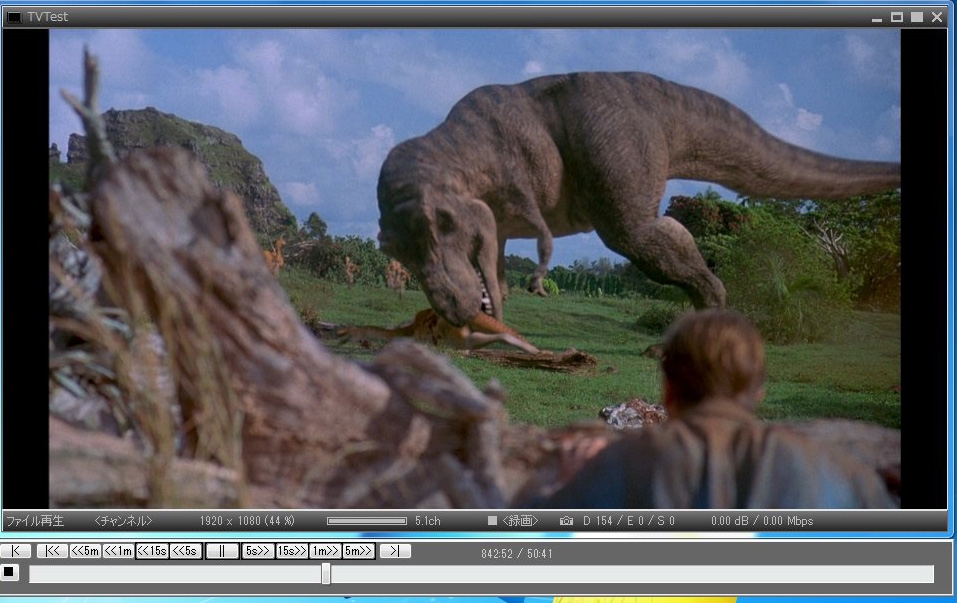Rewind 5 seconds using <<5s
Screen dimensions: 957x603
coord(185,551)
